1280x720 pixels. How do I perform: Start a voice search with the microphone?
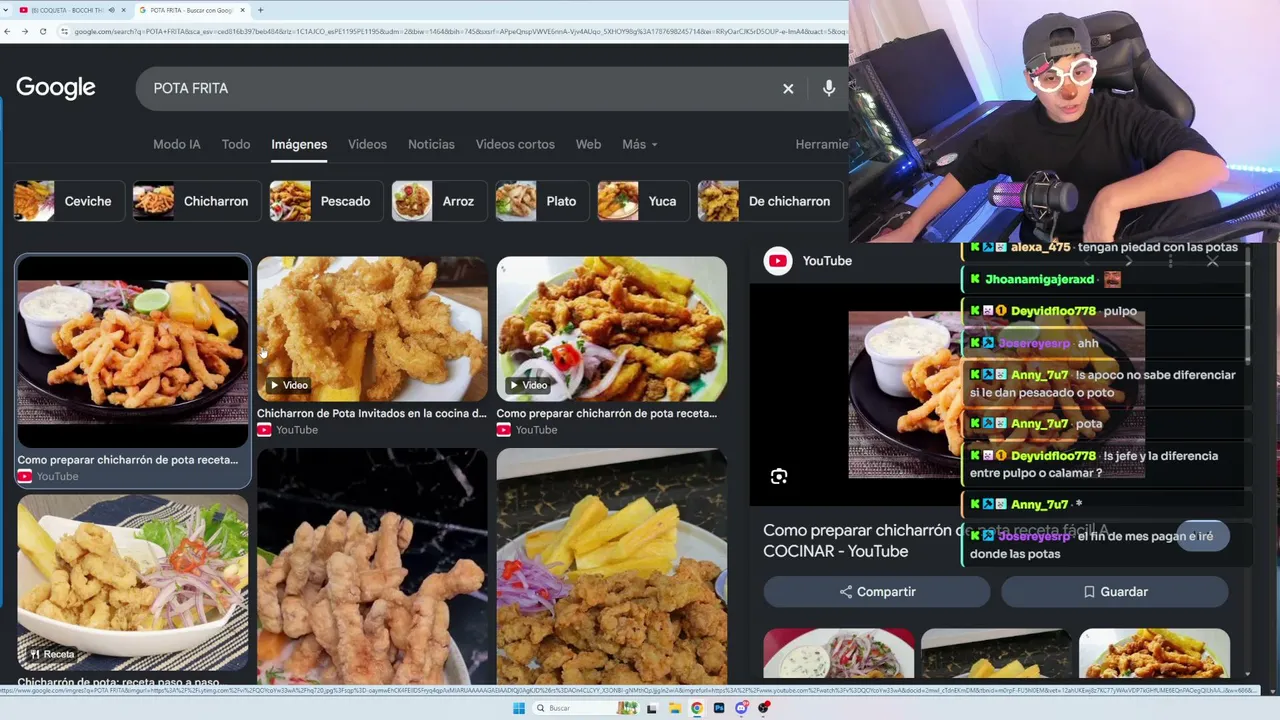click(829, 88)
